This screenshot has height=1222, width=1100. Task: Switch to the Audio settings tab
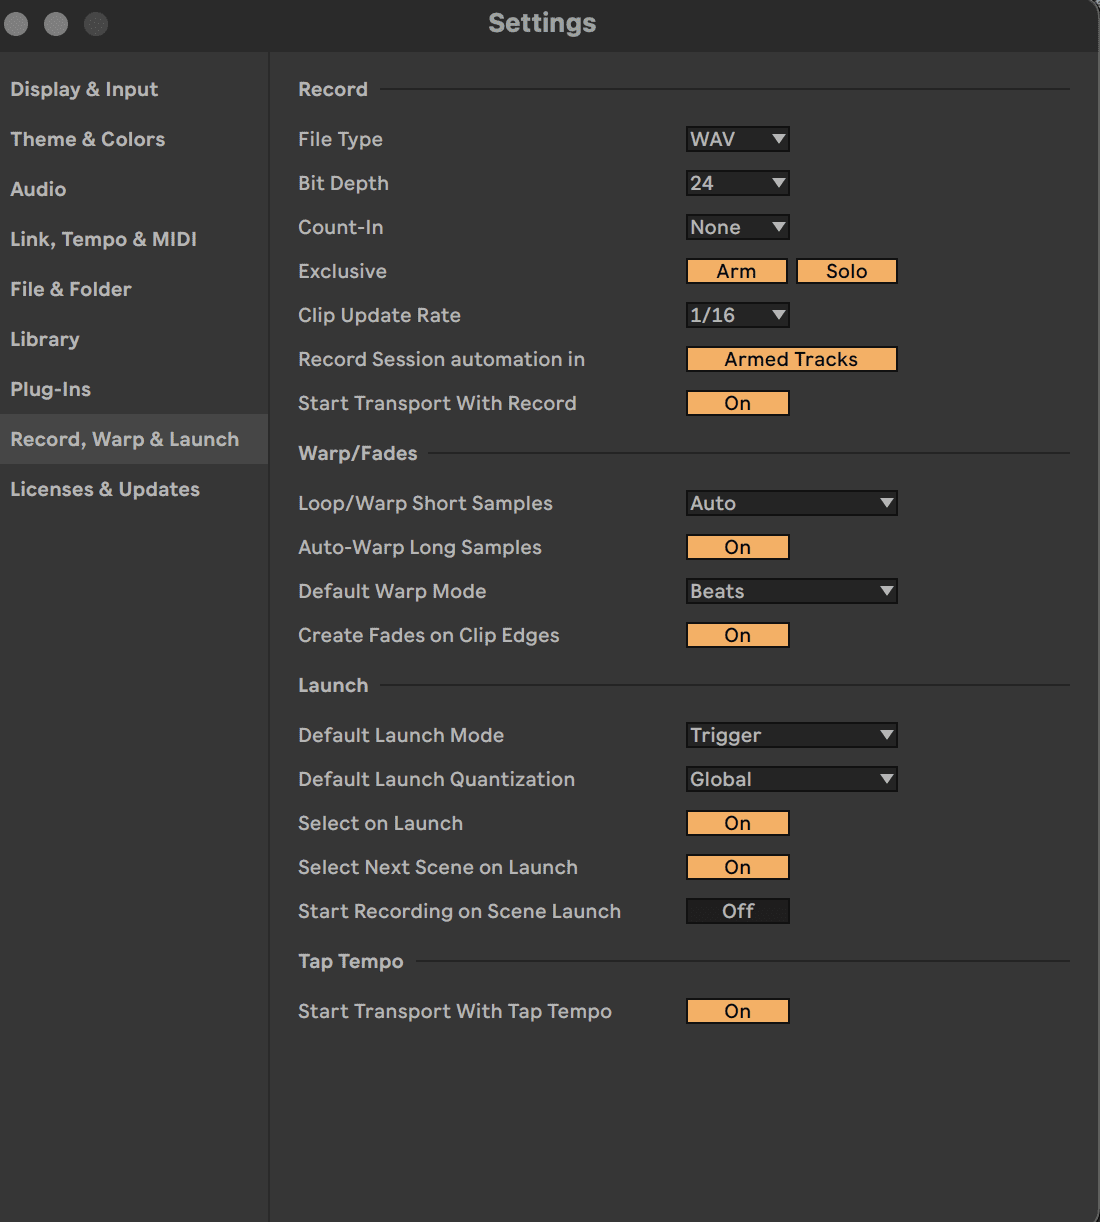pos(38,189)
